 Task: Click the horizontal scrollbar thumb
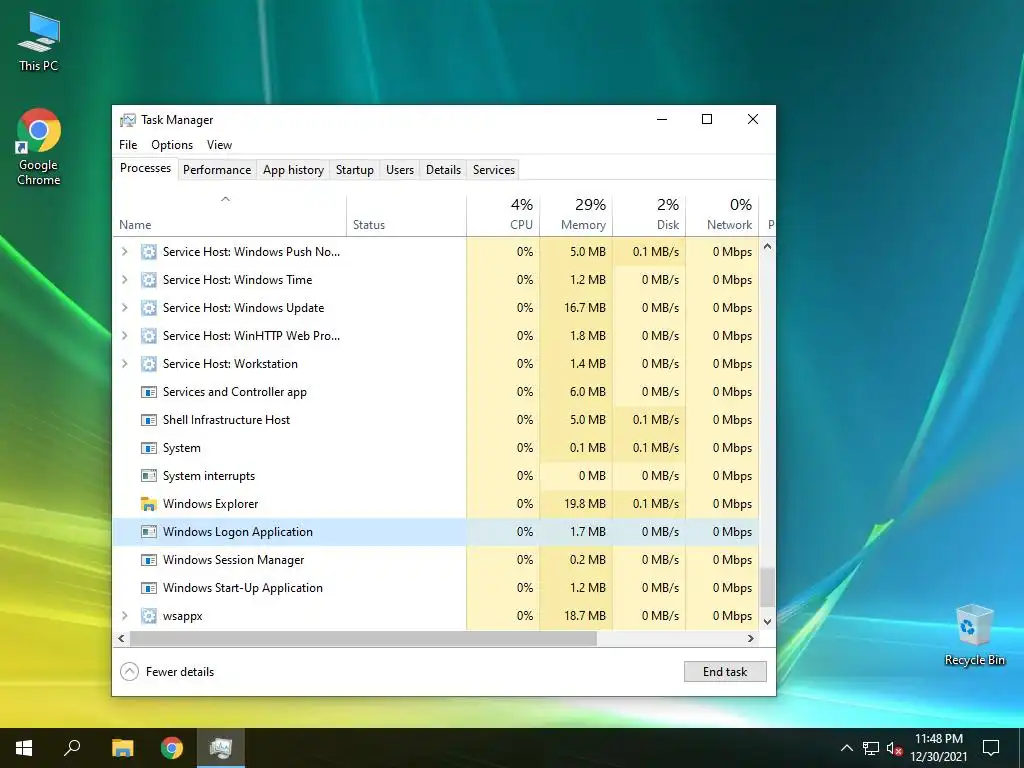(363, 639)
